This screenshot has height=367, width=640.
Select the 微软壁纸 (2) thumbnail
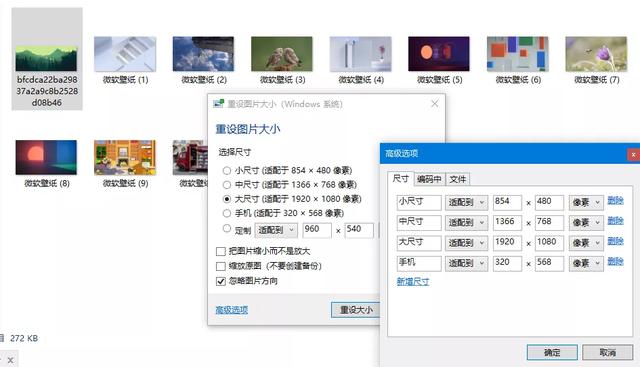pyautogui.click(x=203, y=54)
